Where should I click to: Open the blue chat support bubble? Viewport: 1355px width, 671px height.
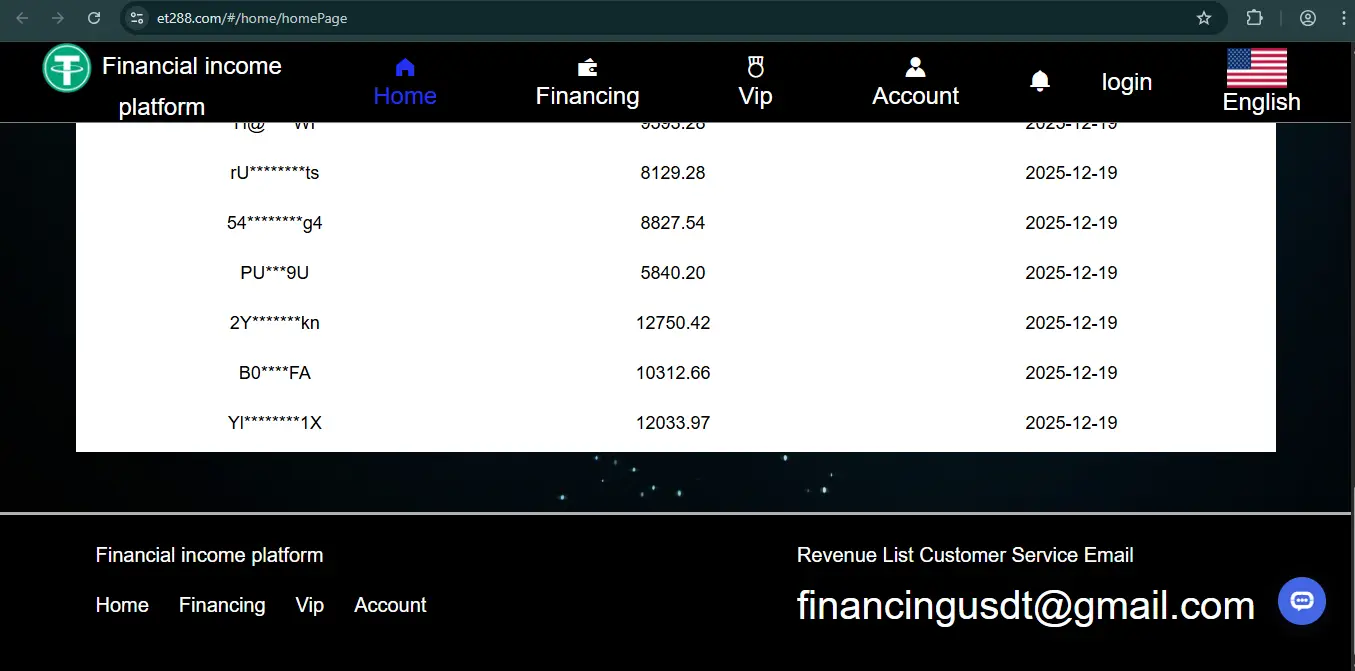pos(1301,602)
